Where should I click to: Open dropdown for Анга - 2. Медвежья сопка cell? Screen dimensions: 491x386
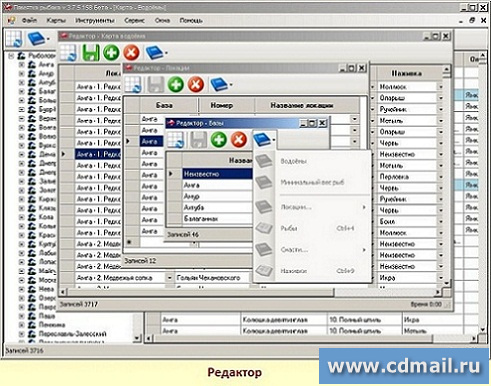[170, 278]
